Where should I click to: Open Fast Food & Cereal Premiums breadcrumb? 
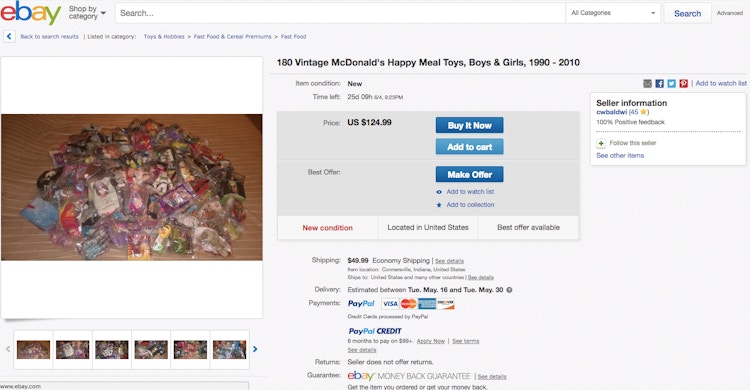[x=232, y=36]
